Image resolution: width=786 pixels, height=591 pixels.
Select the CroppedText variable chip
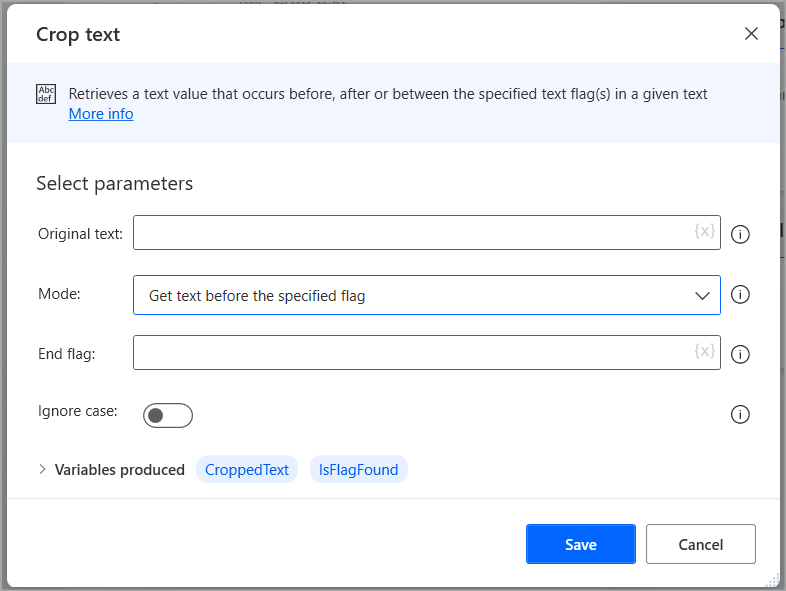coord(246,469)
